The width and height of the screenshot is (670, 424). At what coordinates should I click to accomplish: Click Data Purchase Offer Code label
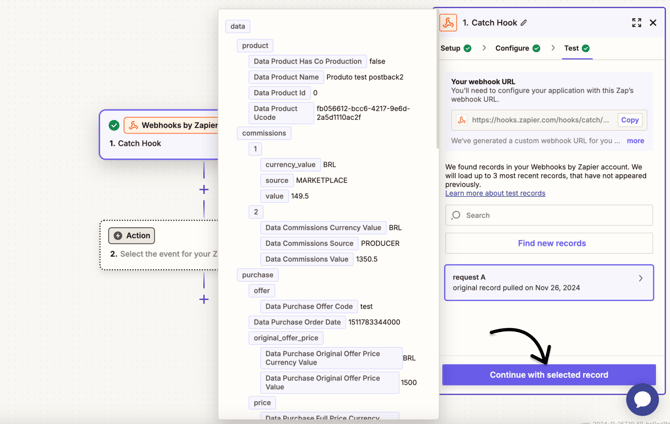click(x=309, y=306)
